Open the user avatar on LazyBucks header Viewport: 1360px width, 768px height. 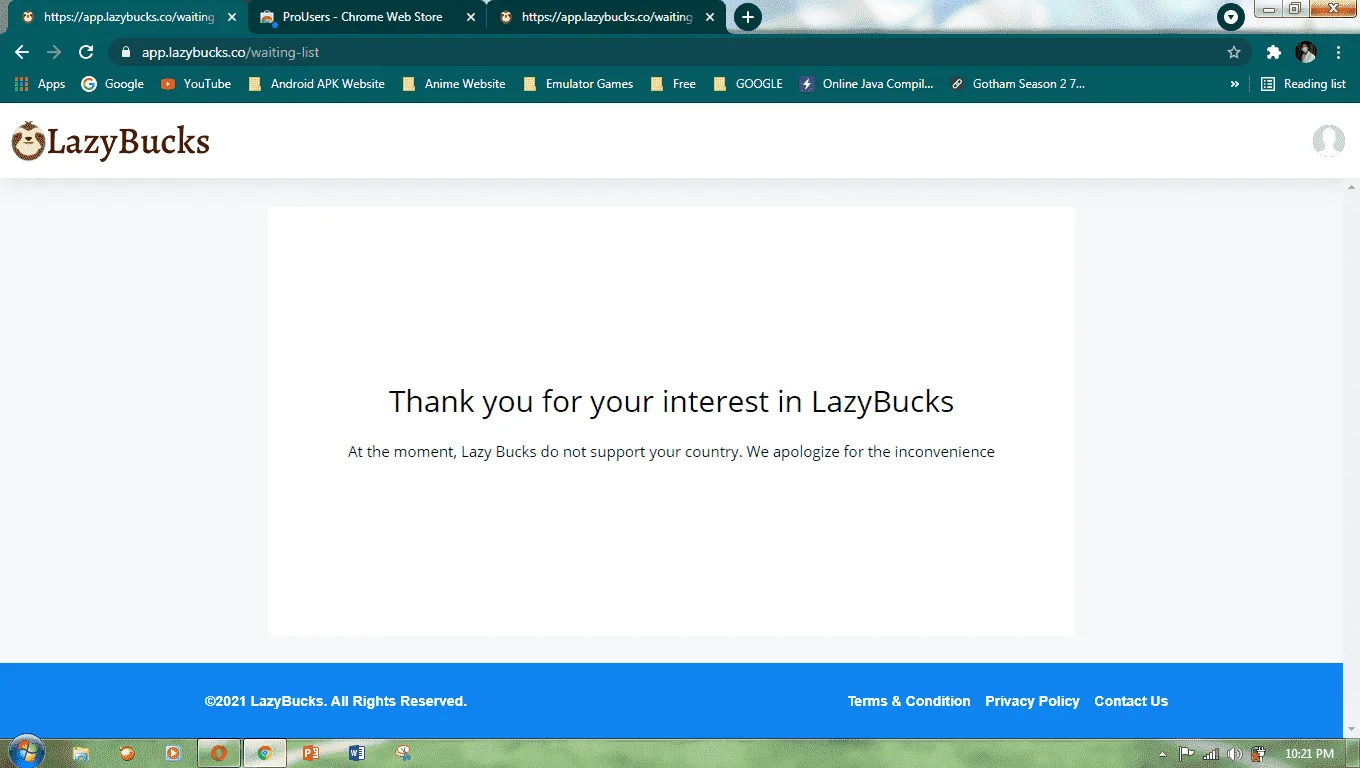click(x=1328, y=141)
